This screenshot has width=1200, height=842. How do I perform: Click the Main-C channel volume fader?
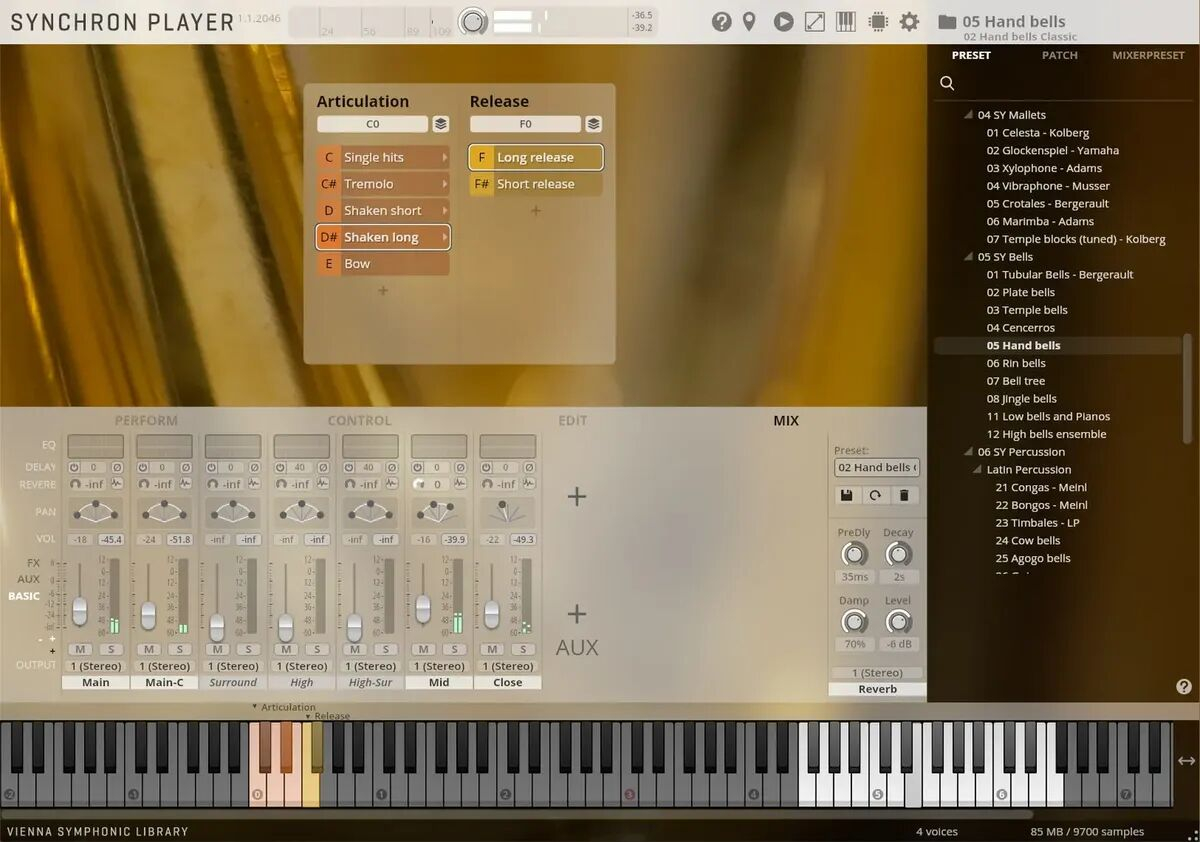click(148, 614)
